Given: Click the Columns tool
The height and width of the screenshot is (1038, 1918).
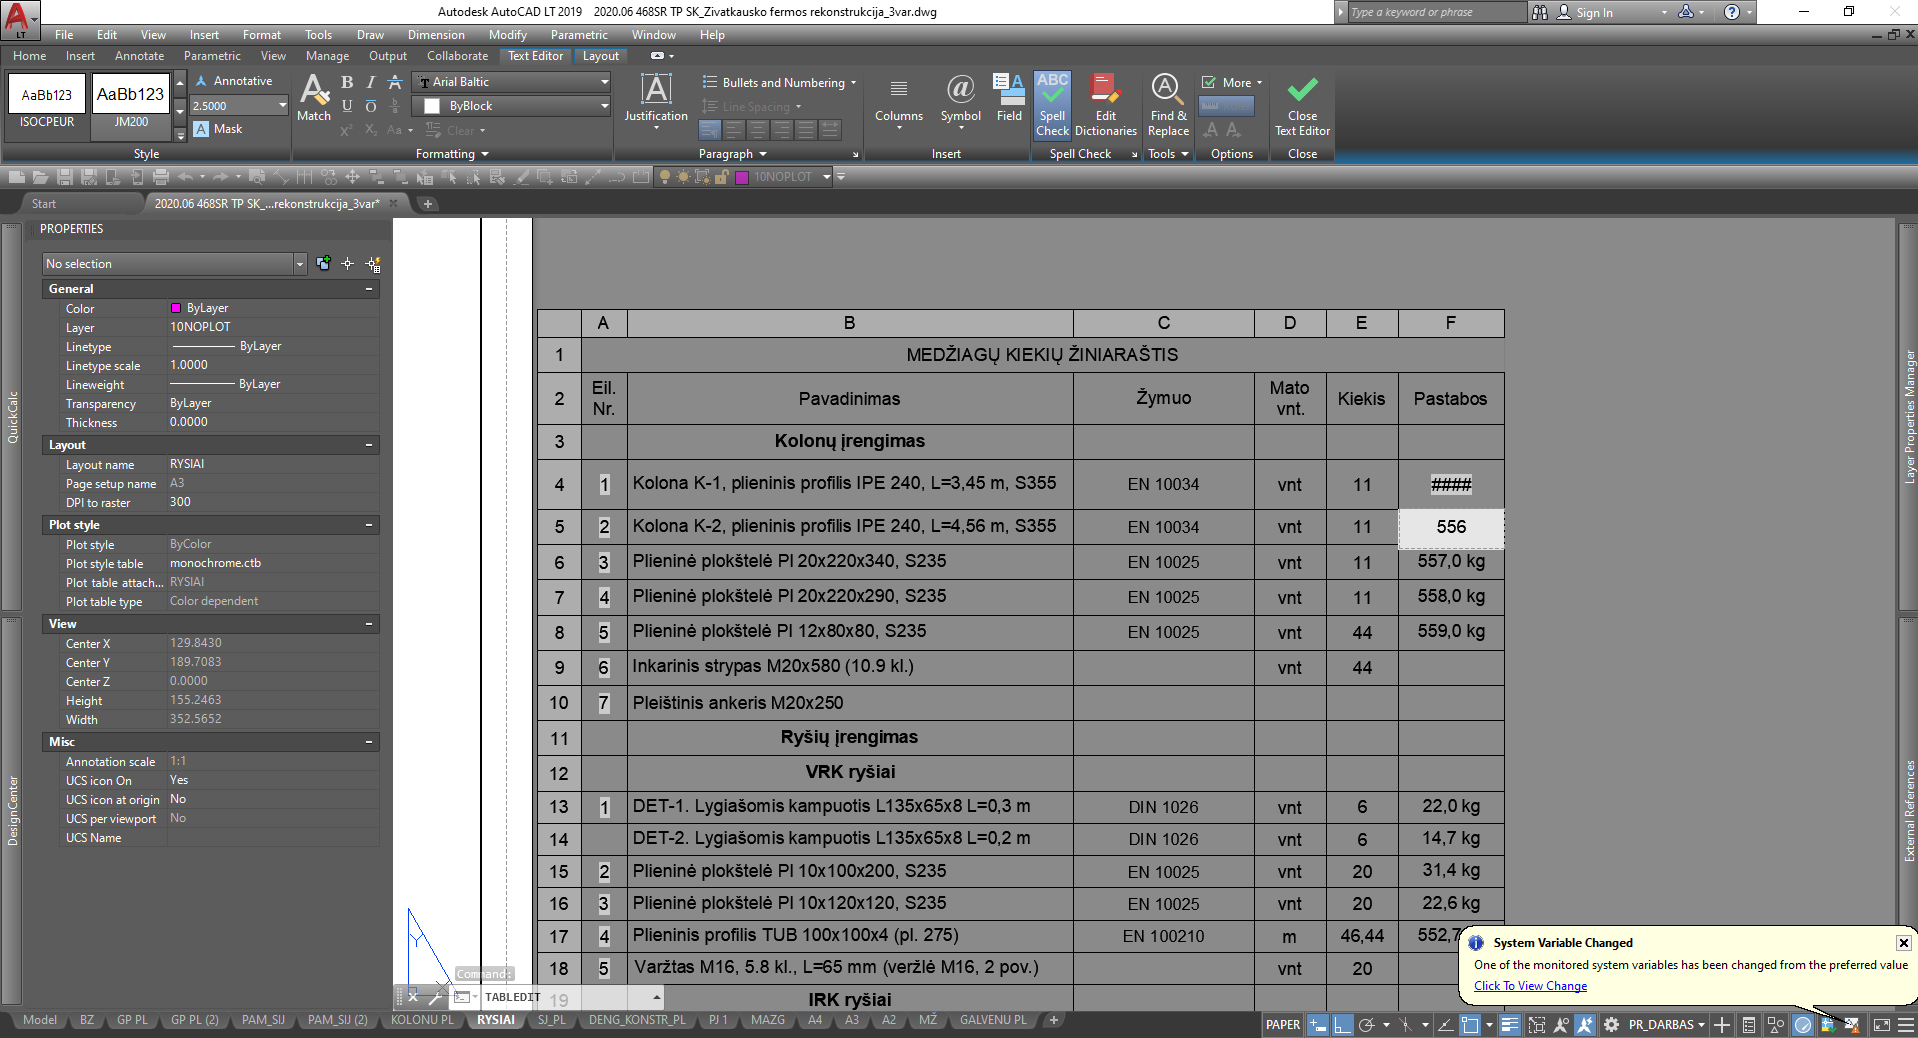Looking at the screenshot, I should click(x=899, y=100).
